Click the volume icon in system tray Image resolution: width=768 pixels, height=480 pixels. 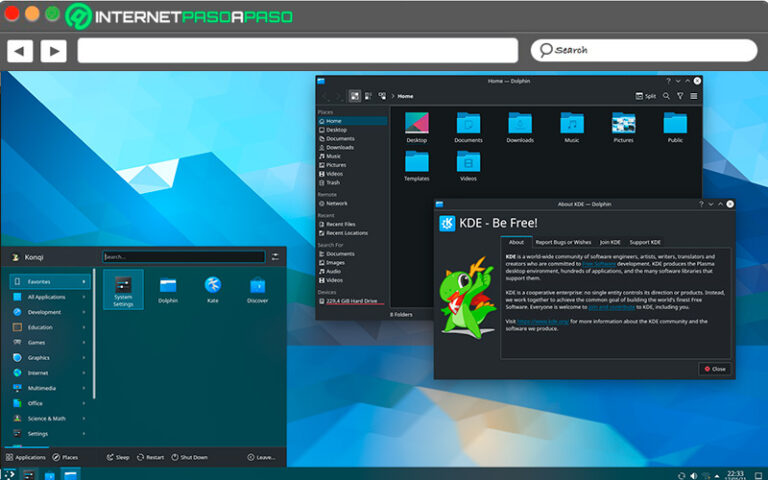pos(694,473)
